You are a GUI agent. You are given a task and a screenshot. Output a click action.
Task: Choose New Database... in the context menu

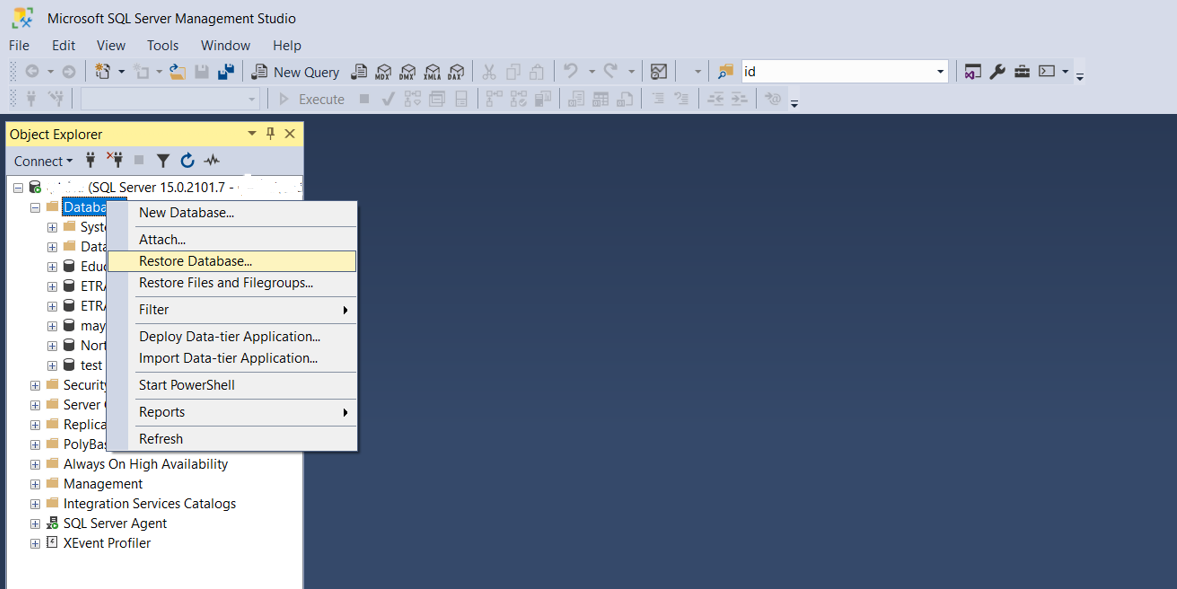(x=187, y=212)
